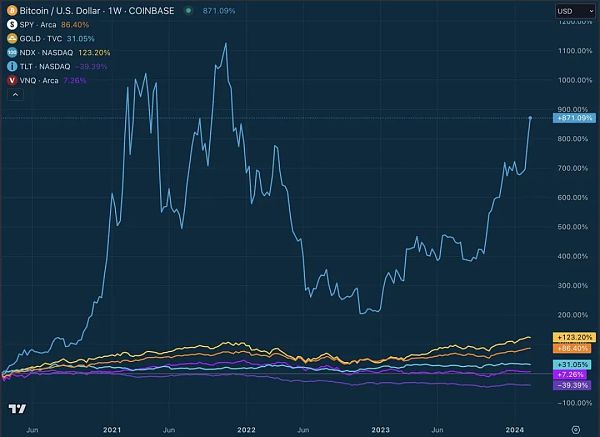Click the 2022 label on time axis

pyautogui.click(x=246, y=428)
